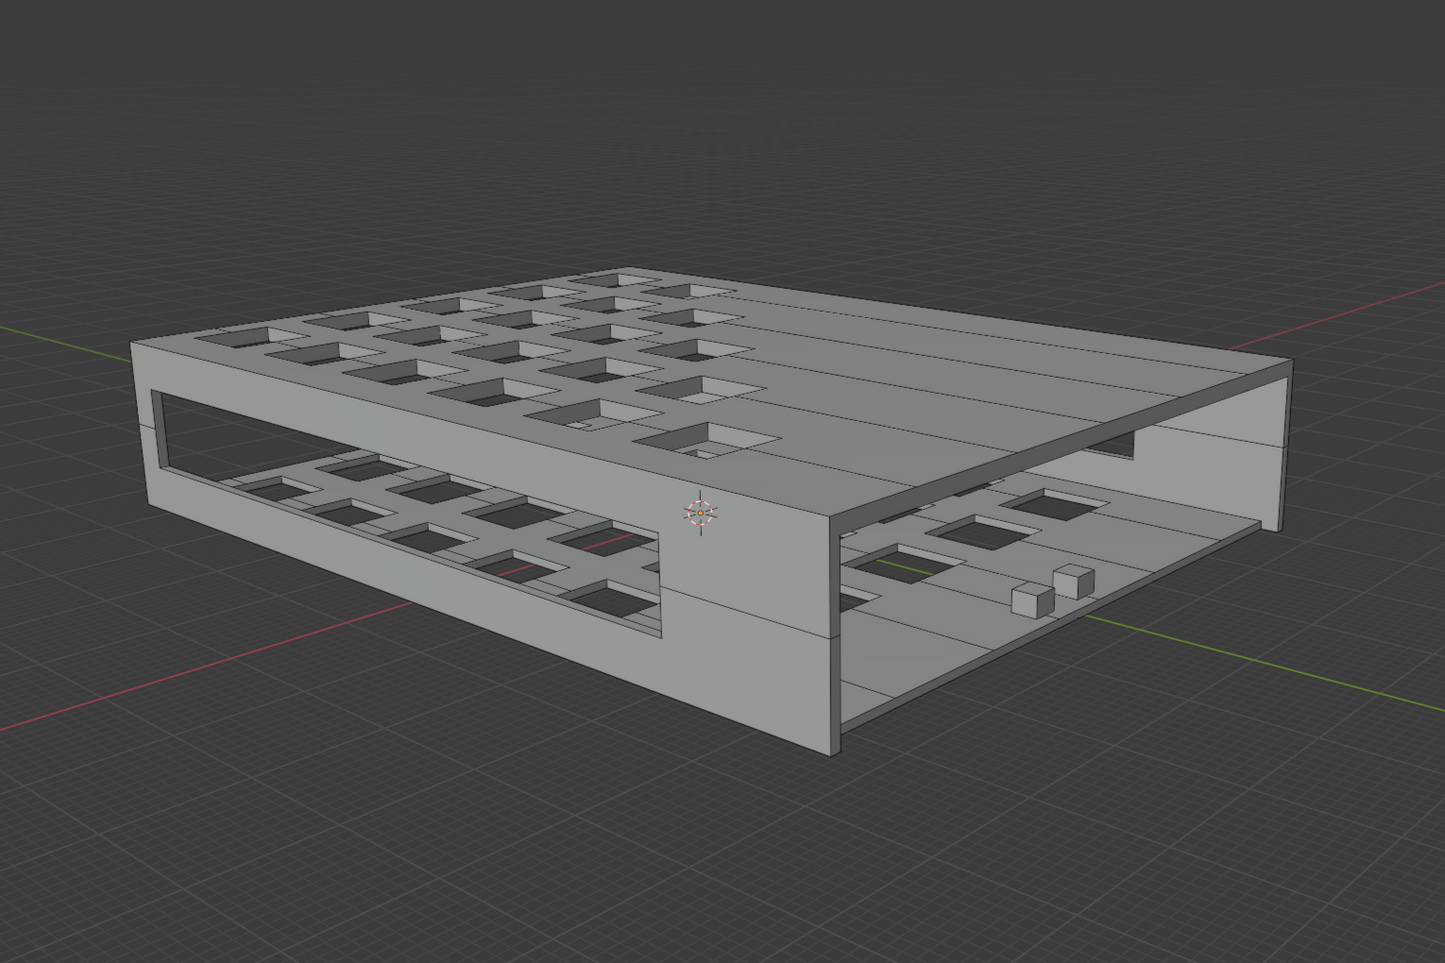Click the 3D cursor crosshair in the viewport
The height and width of the screenshot is (963, 1445).
click(701, 513)
